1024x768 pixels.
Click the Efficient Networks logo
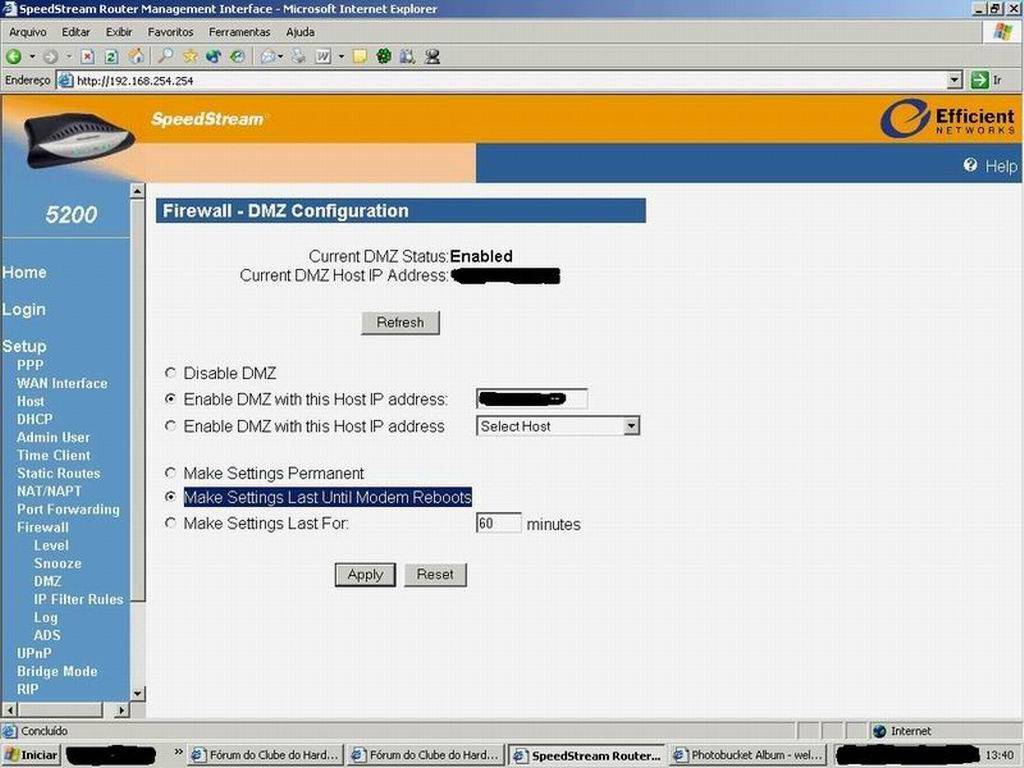(948, 118)
